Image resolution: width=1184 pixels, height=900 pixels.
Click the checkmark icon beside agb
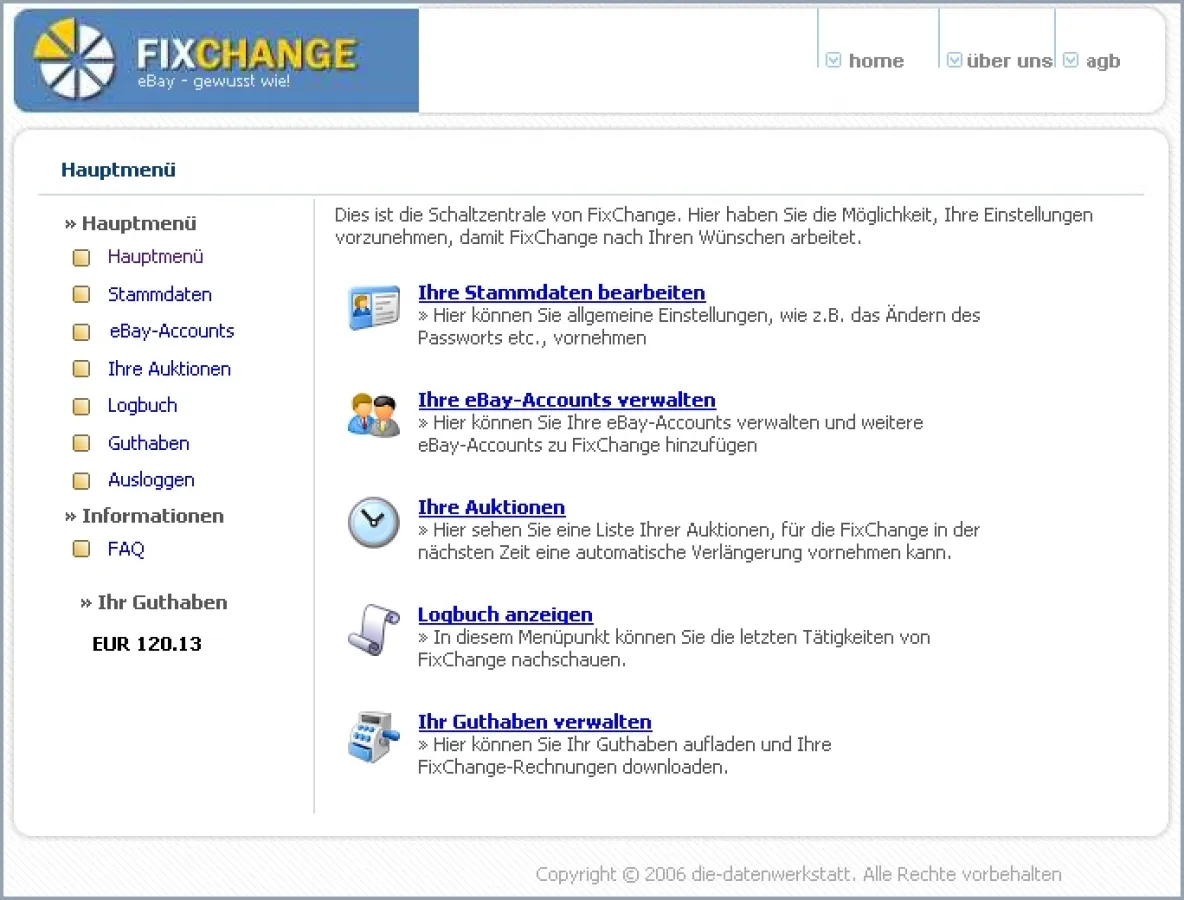point(1071,61)
